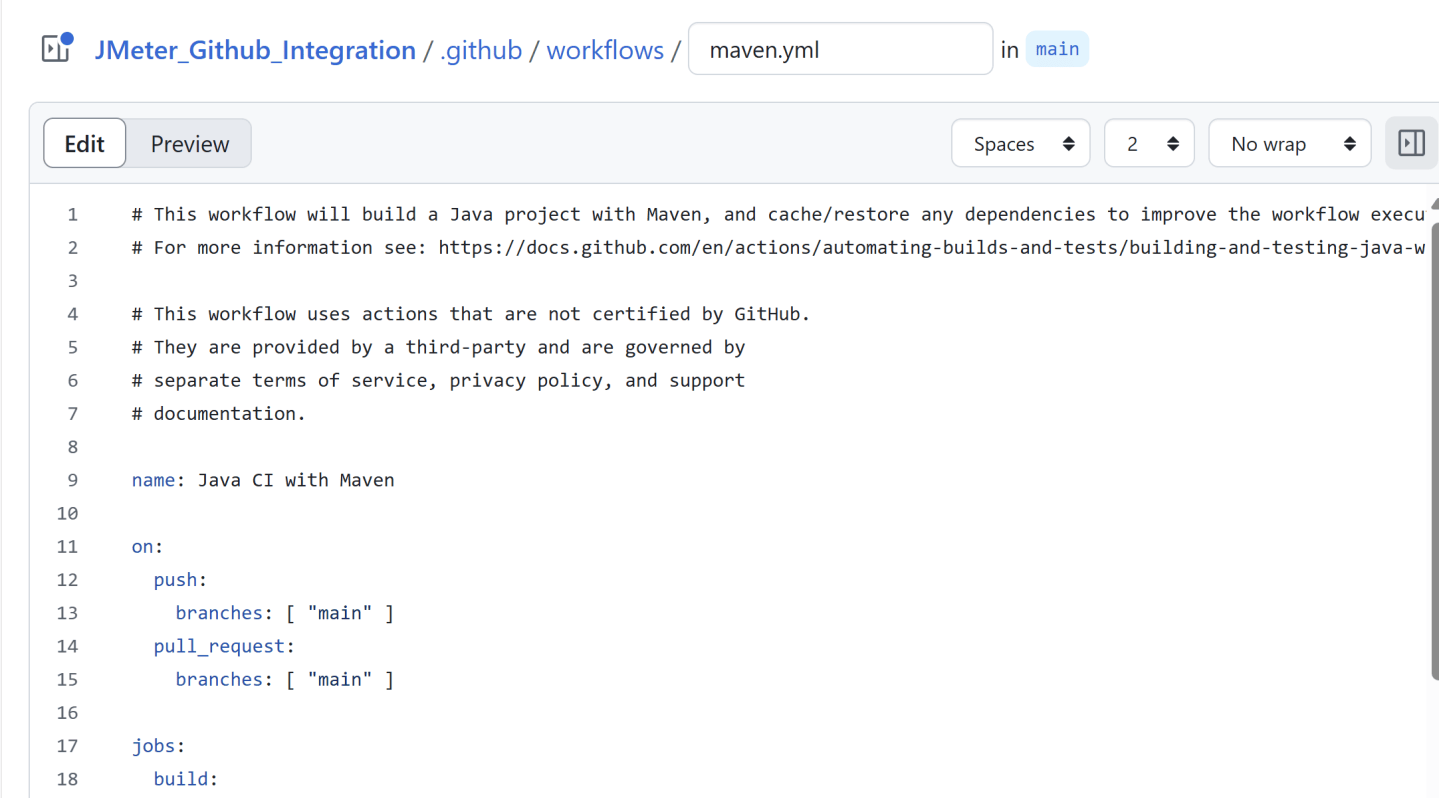
Task: Click 'push:' on line 12
Action: (180, 580)
